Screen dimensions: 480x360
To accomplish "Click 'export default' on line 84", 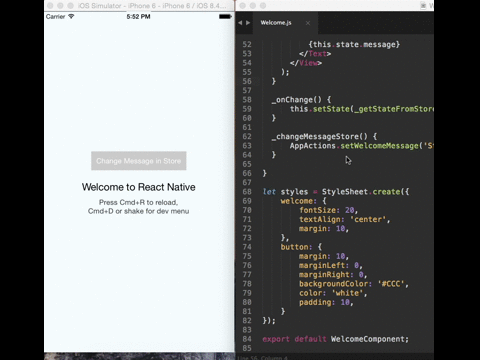I will pyautogui.click(x=294, y=339).
